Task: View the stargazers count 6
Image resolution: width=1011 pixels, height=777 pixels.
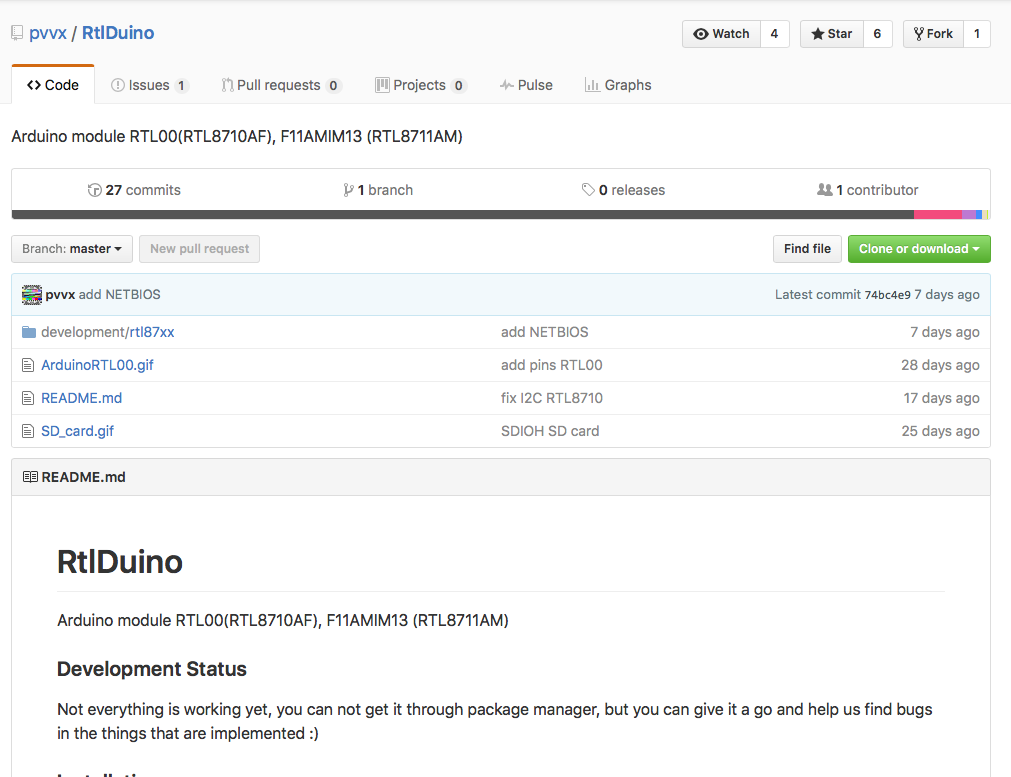Action: coord(878,34)
